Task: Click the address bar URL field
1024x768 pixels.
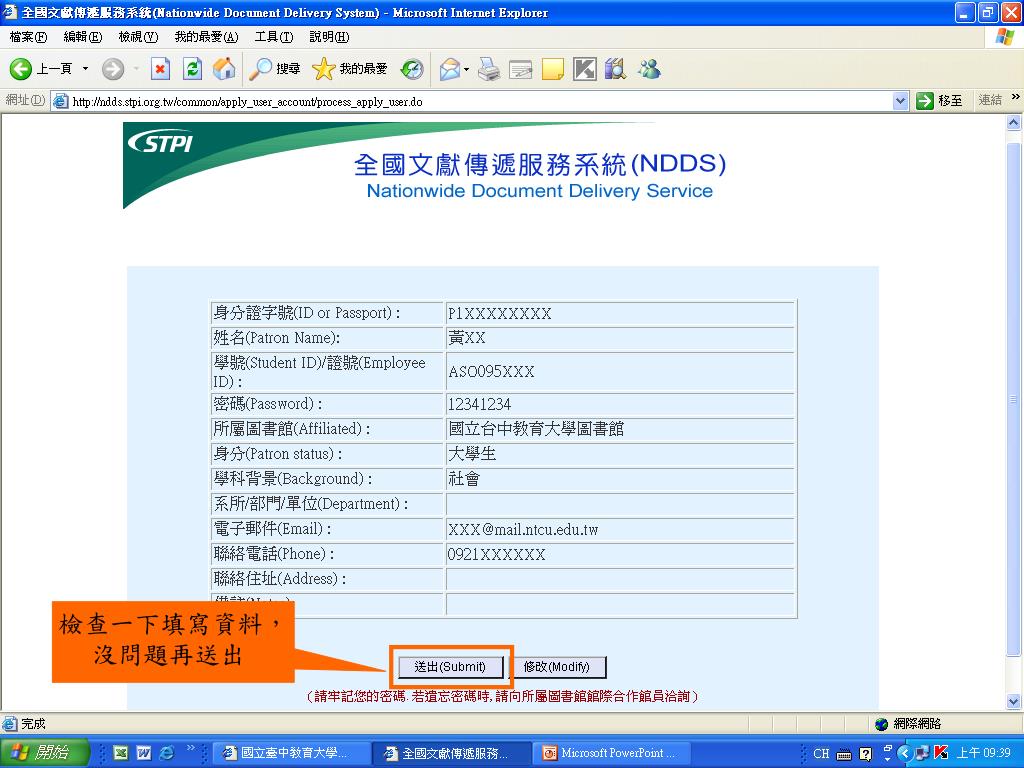Action: point(480,101)
